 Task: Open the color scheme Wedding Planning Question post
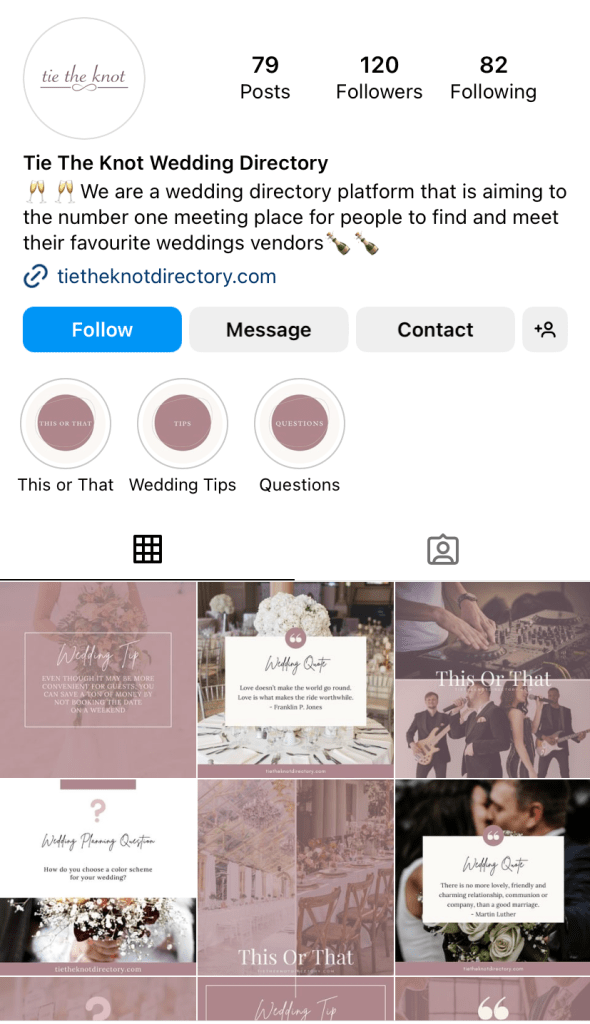98,877
